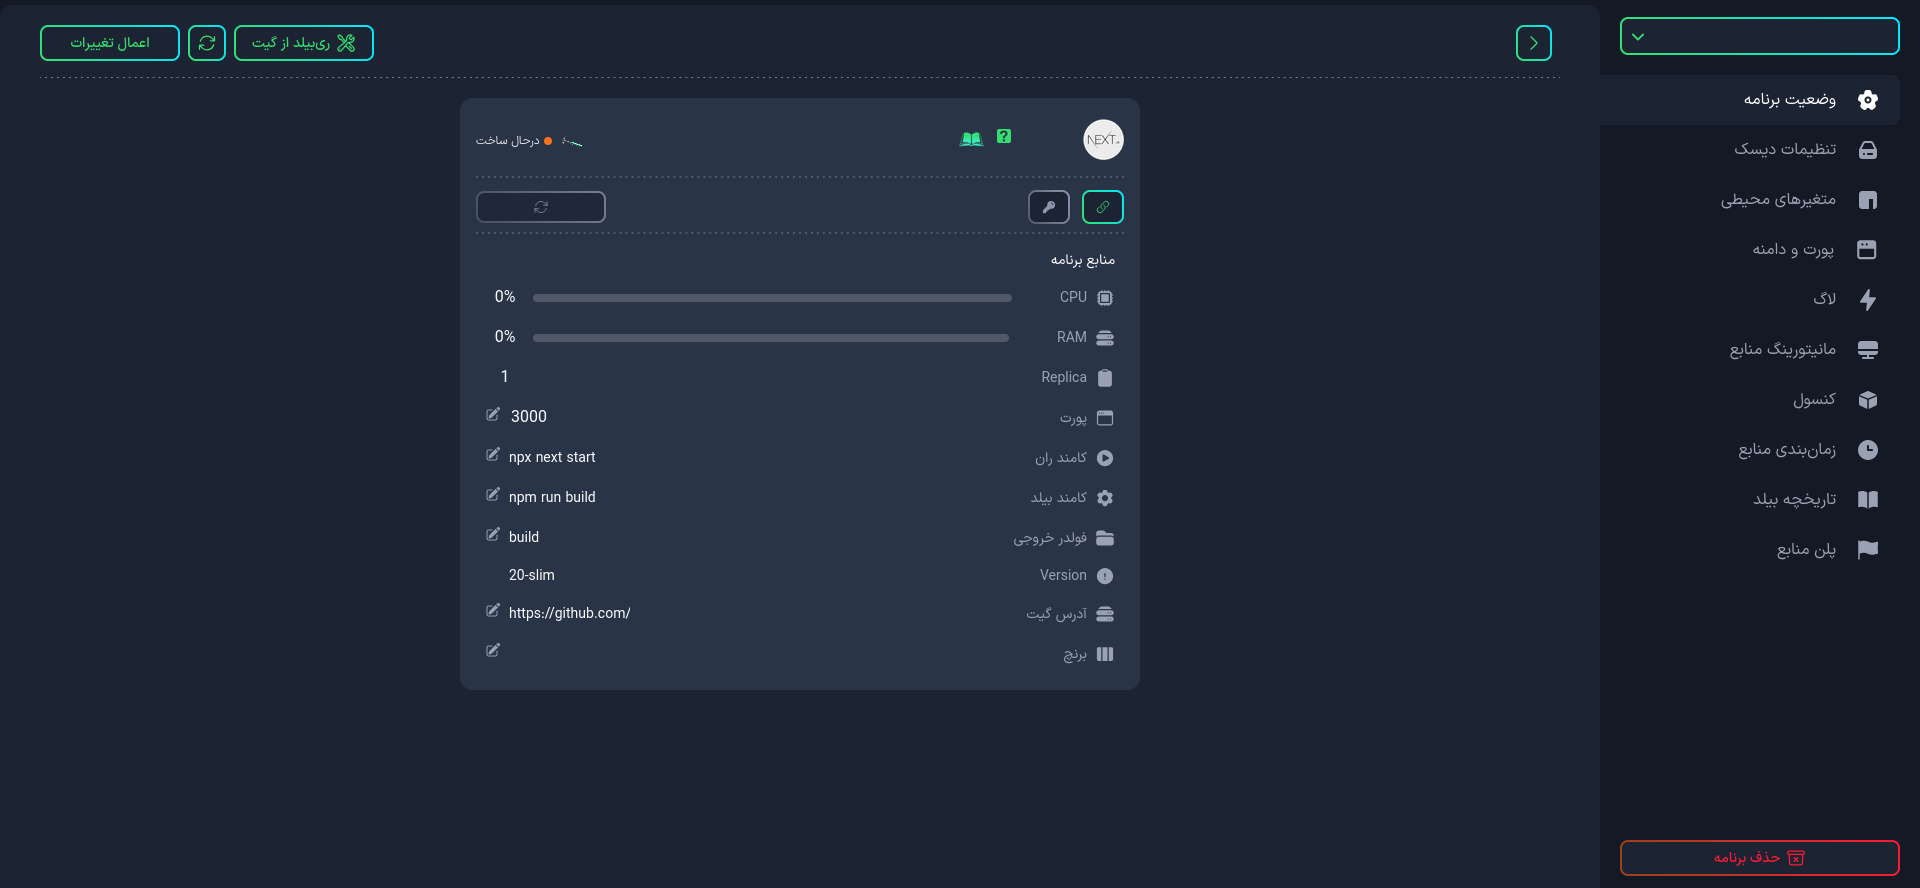Click the npx next start text
This screenshot has height=888, width=1920.
[x=552, y=457]
